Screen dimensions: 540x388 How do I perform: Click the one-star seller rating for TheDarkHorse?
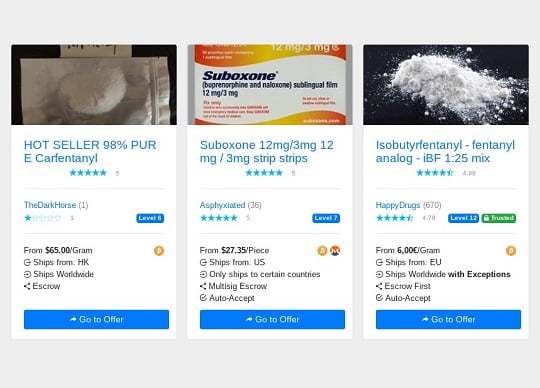pos(43,218)
